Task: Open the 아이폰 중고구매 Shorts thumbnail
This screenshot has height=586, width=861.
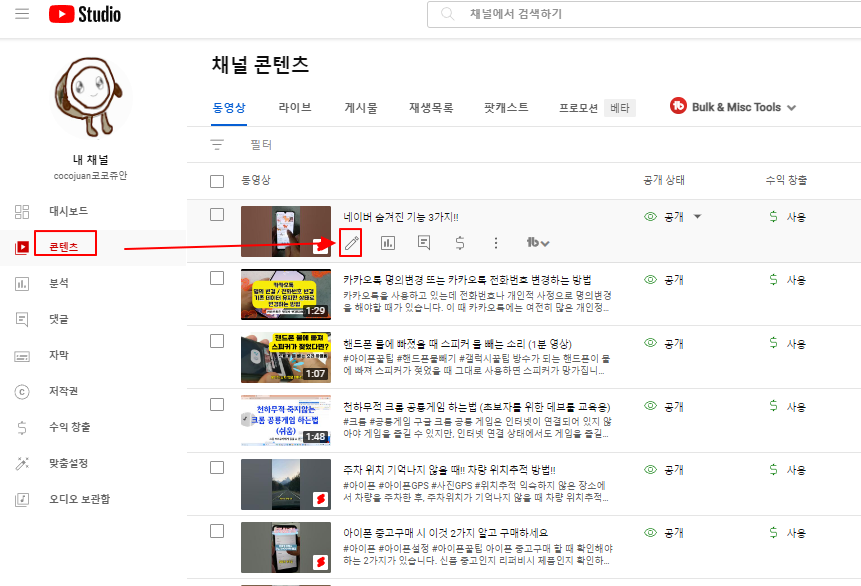Action: [286, 548]
